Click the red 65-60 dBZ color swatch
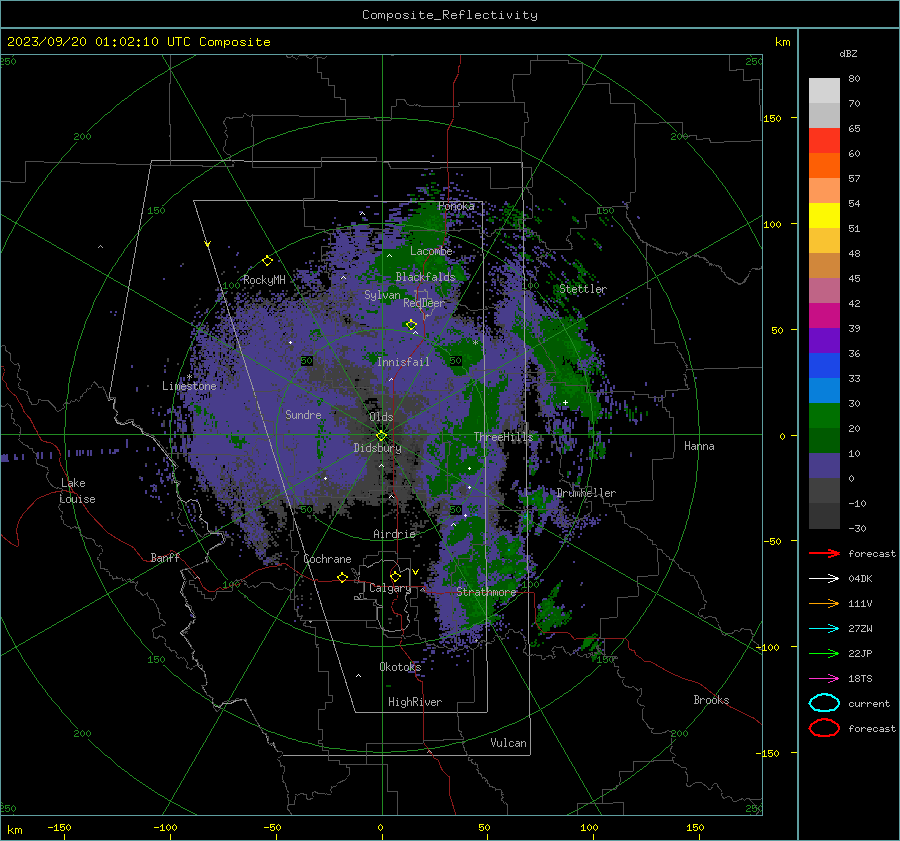This screenshot has height=841, width=900. (x=824, y=141)
